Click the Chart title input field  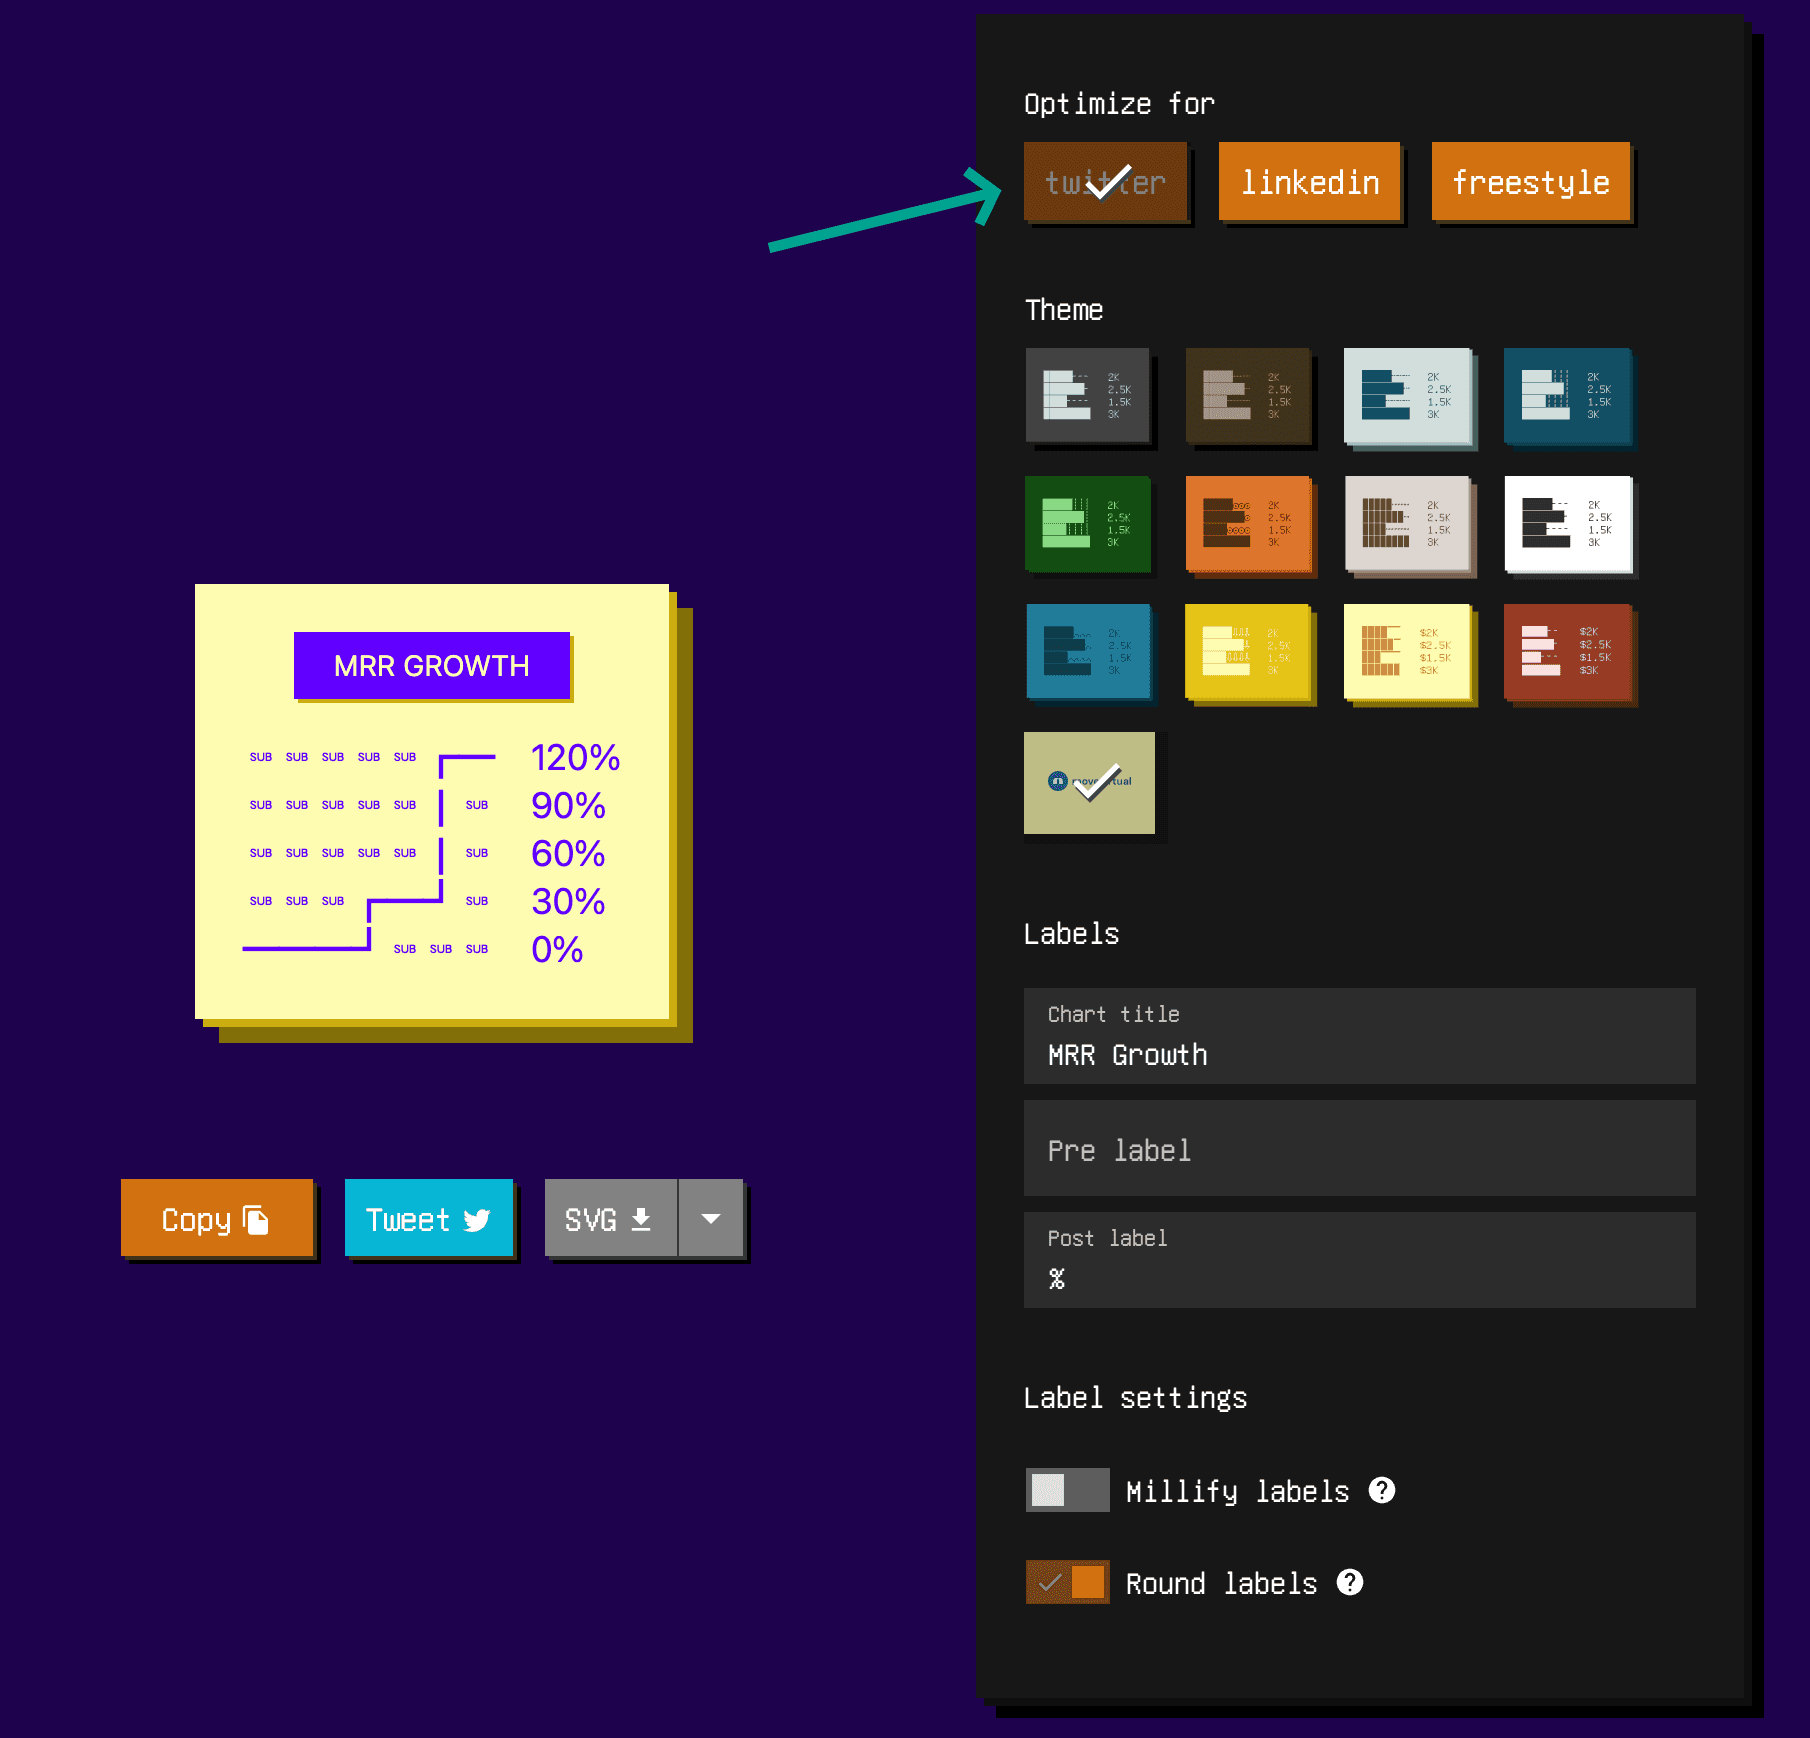tap(1359, 1055)
